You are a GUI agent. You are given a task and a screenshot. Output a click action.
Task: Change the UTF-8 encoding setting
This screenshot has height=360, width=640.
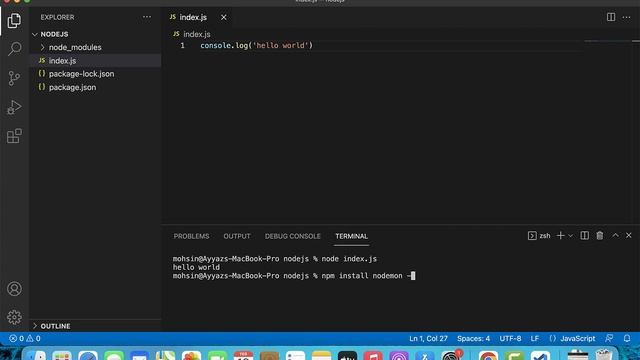click(510, 338)
